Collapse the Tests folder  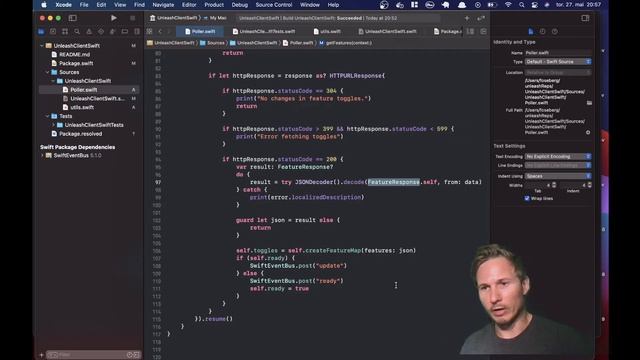pos(47,116)
